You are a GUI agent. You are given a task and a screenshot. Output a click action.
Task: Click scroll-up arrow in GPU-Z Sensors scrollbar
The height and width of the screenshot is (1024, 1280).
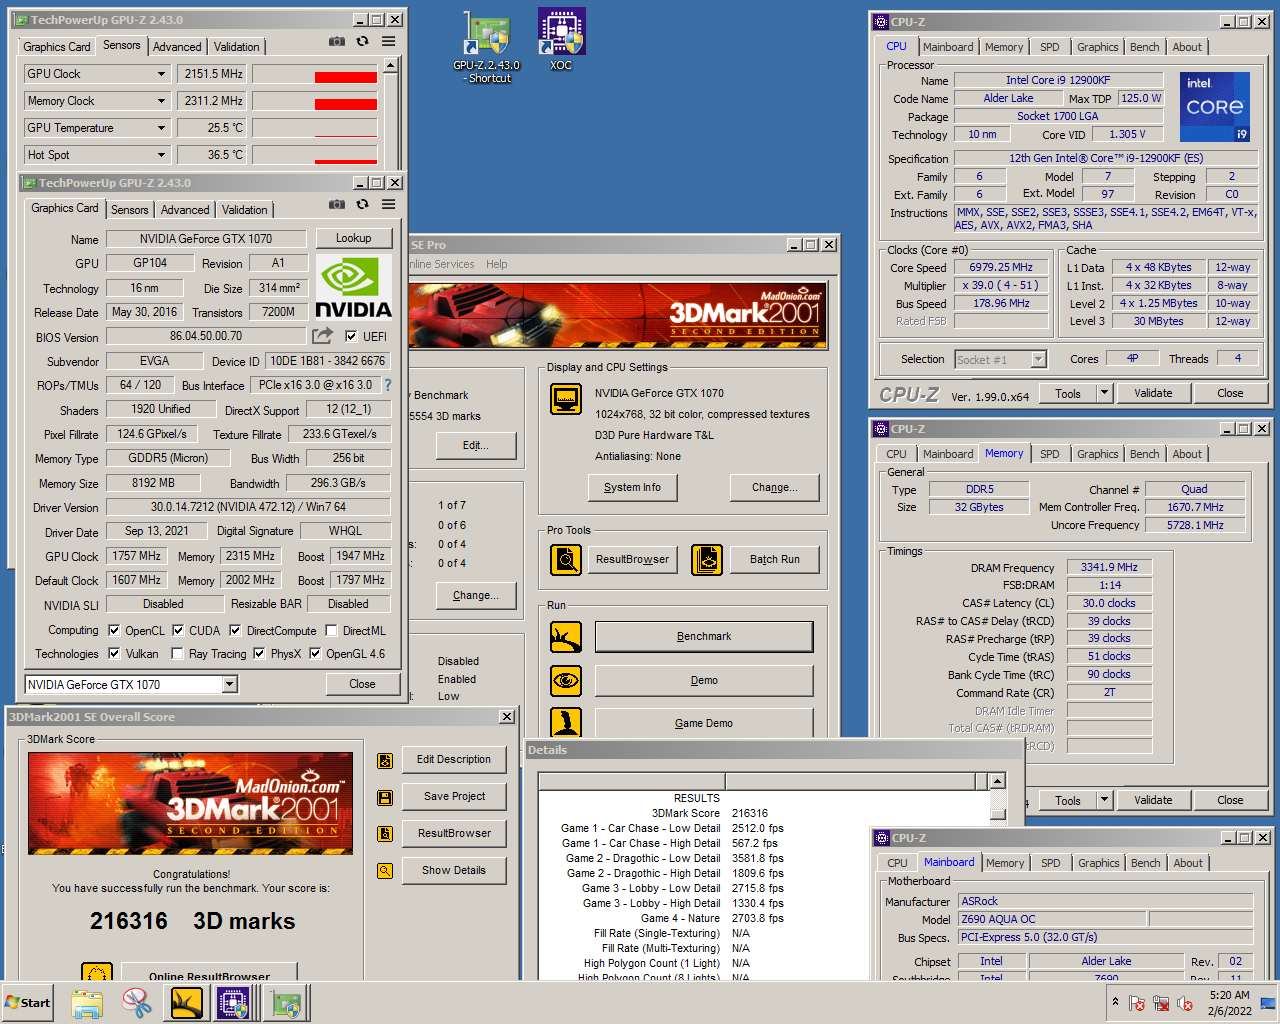391,64
